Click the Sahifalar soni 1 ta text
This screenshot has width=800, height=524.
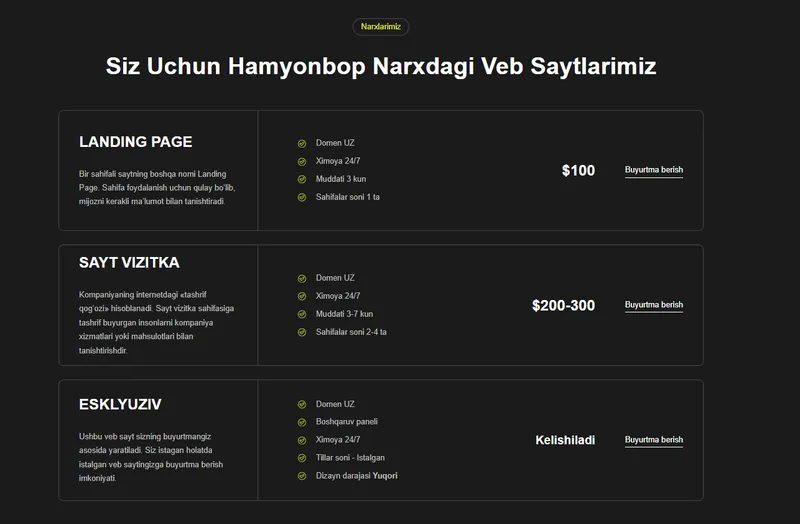tap(347, 197)
